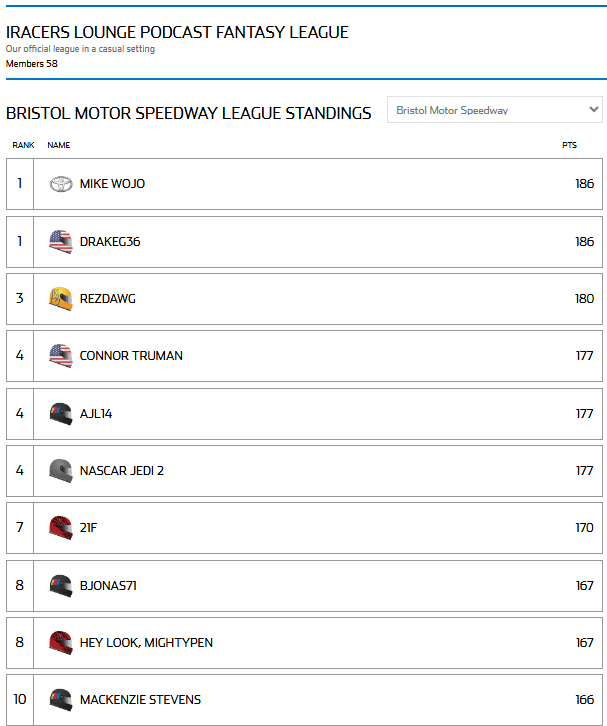Open the Bristol Motor Speedway track dropdown
Screen dimensions: 607x726
[495, 110]
